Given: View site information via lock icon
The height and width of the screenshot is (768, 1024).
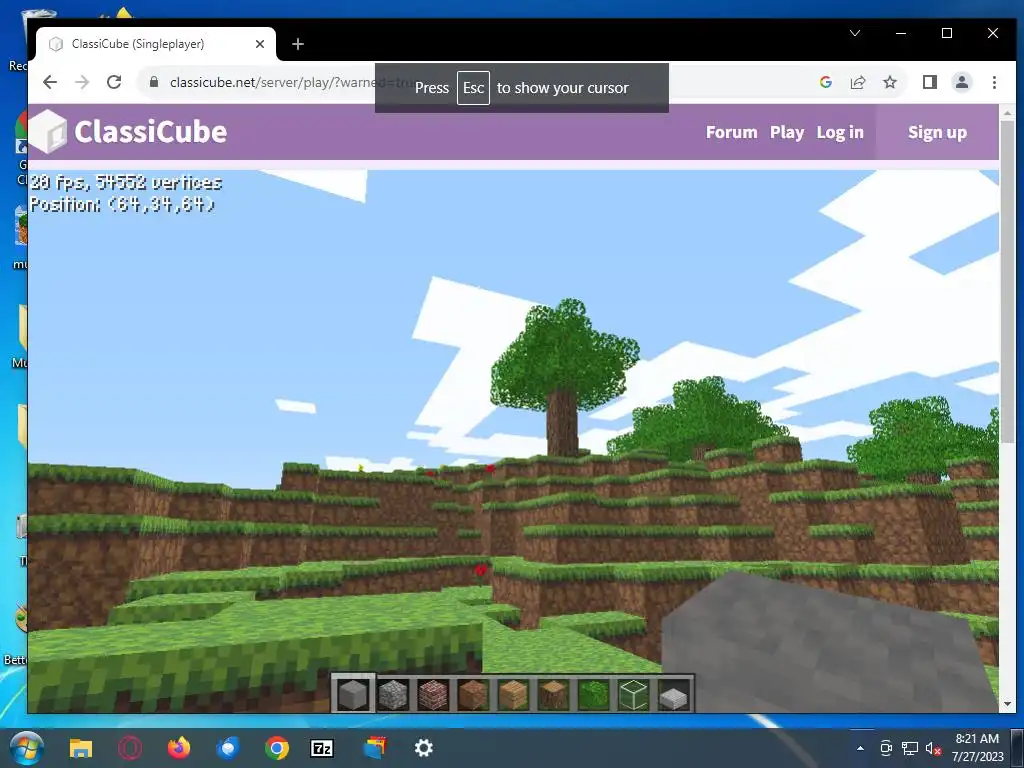Looking at the screenshot, I should tap(154, 82).
